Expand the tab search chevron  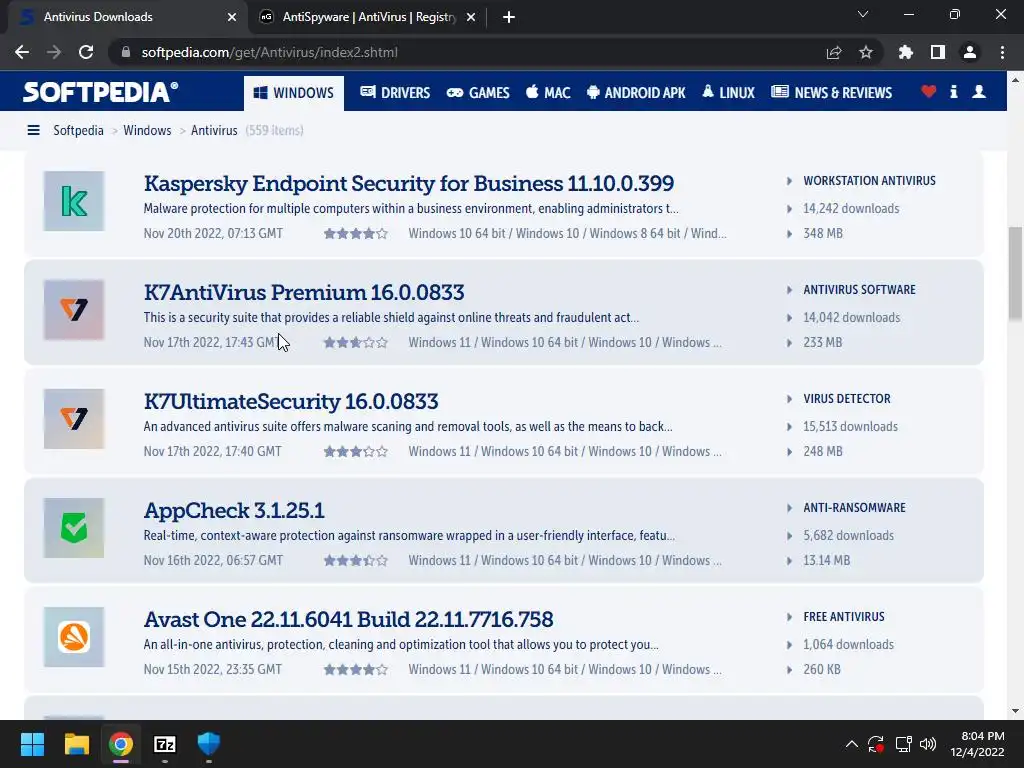863,15
